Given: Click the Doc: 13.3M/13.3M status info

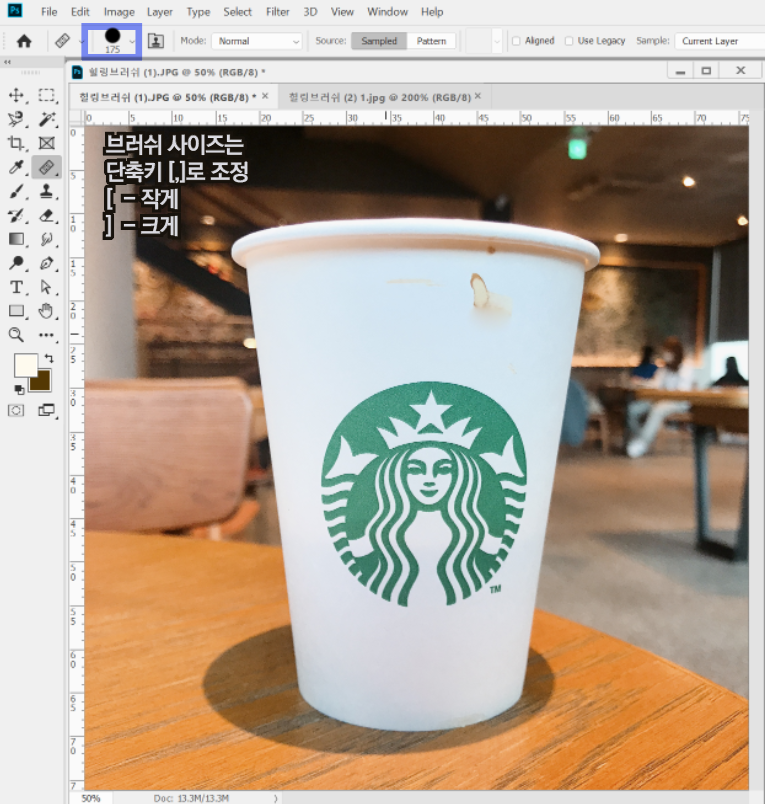Looking at the screenshot, I should click(x=191, y=798).
